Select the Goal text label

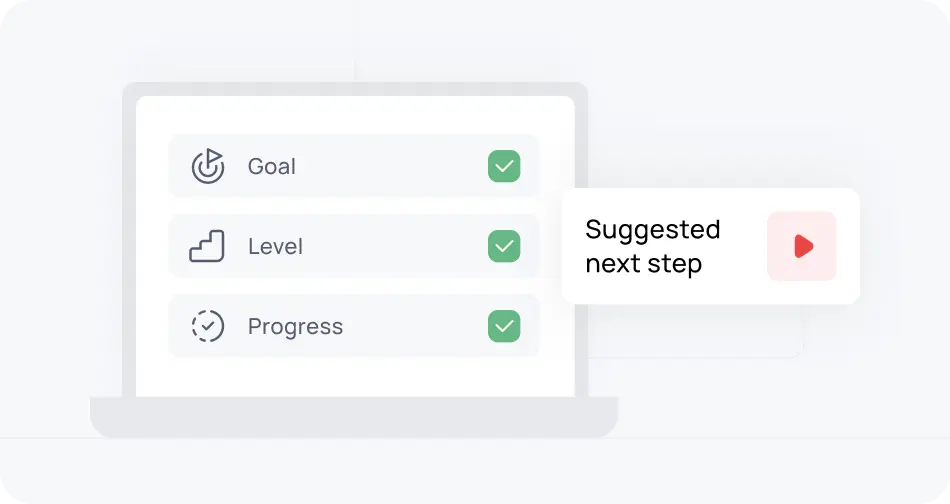272,166
